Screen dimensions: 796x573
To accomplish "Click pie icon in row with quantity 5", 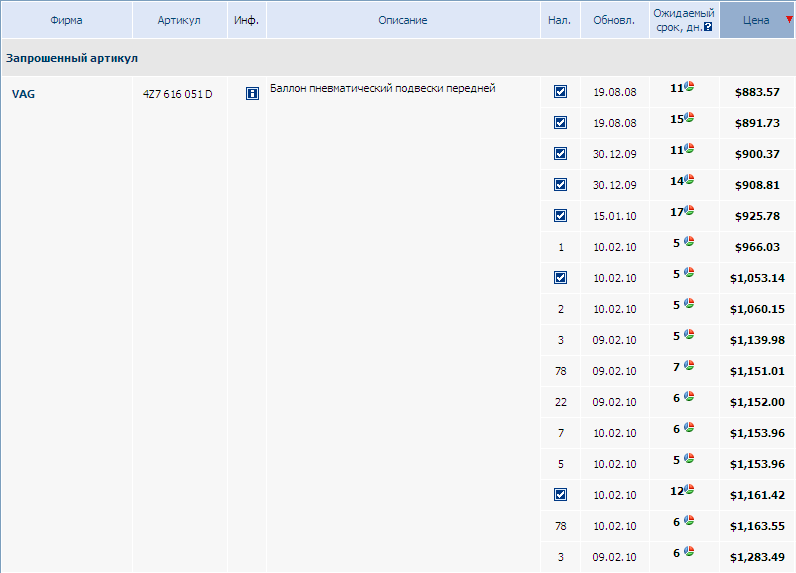I will click(x=689, y=458).
